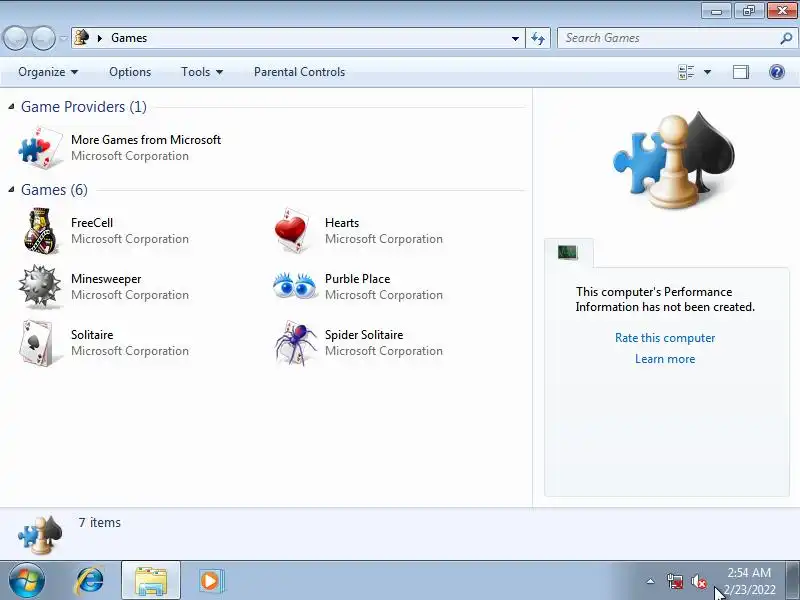800x600 pixels.
Task: Toggle the preview pane button
Action: click(x=741, y=72)
